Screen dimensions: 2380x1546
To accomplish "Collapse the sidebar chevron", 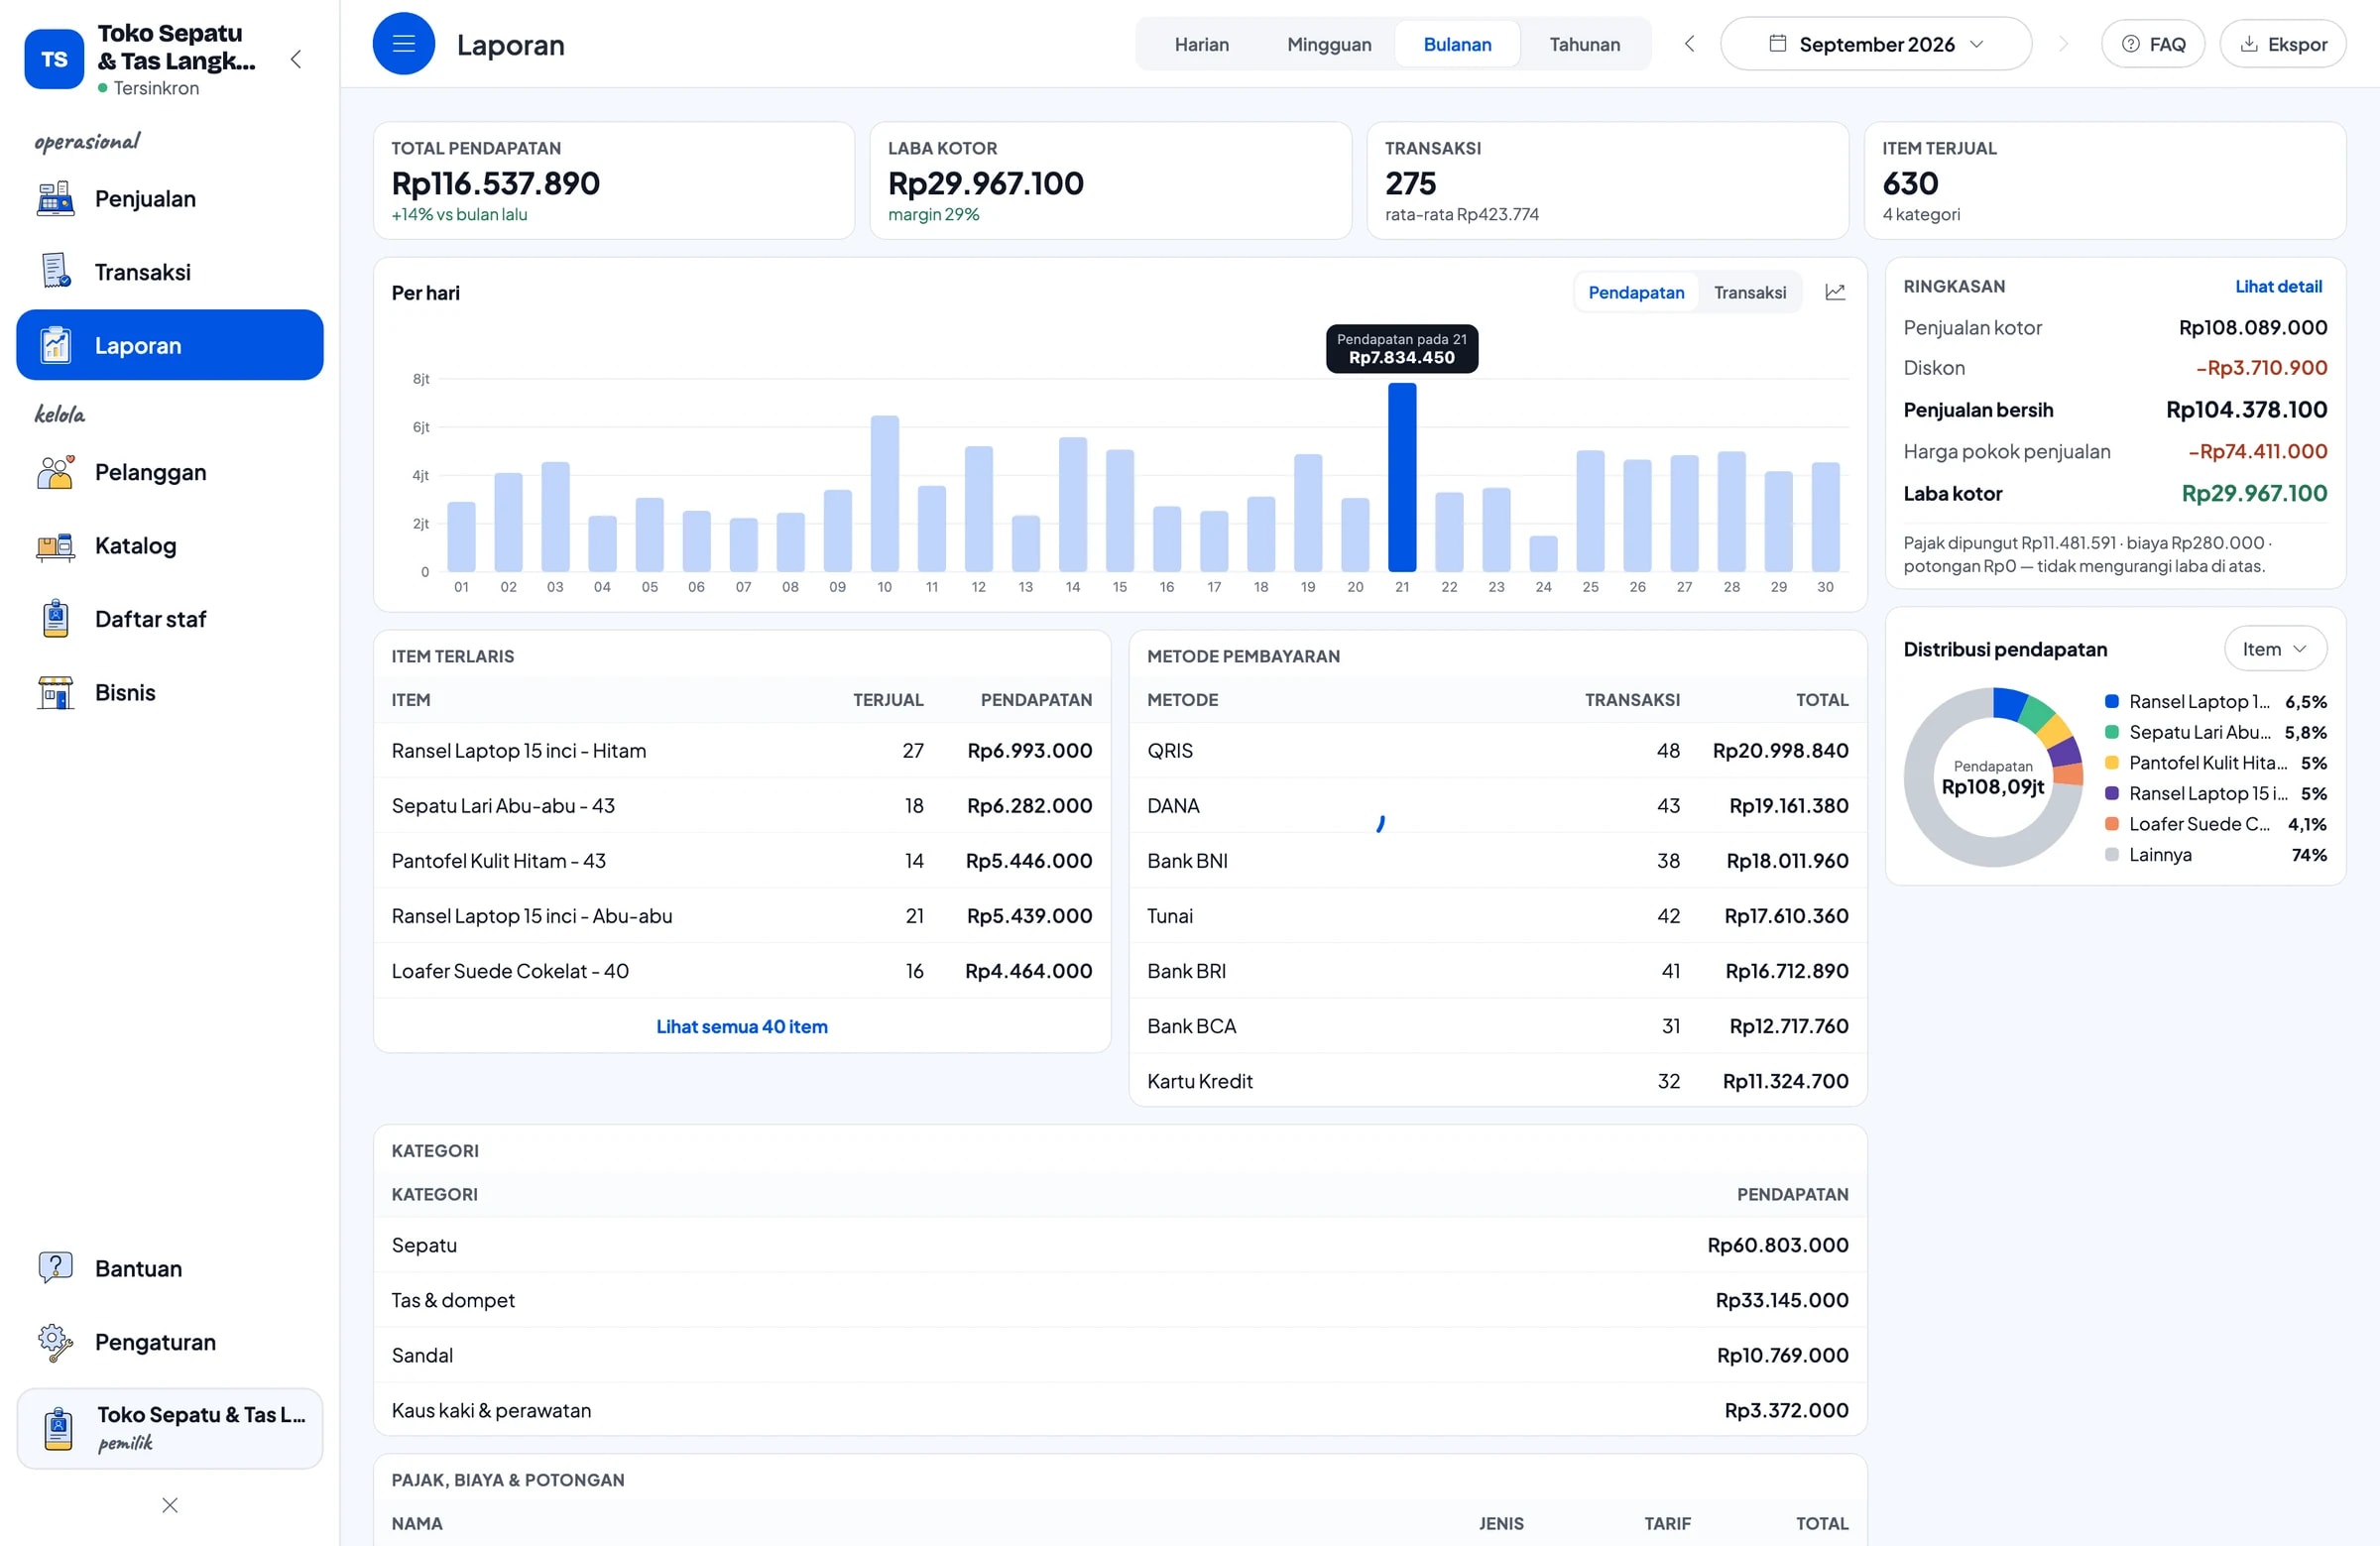I will coord(296,59).
